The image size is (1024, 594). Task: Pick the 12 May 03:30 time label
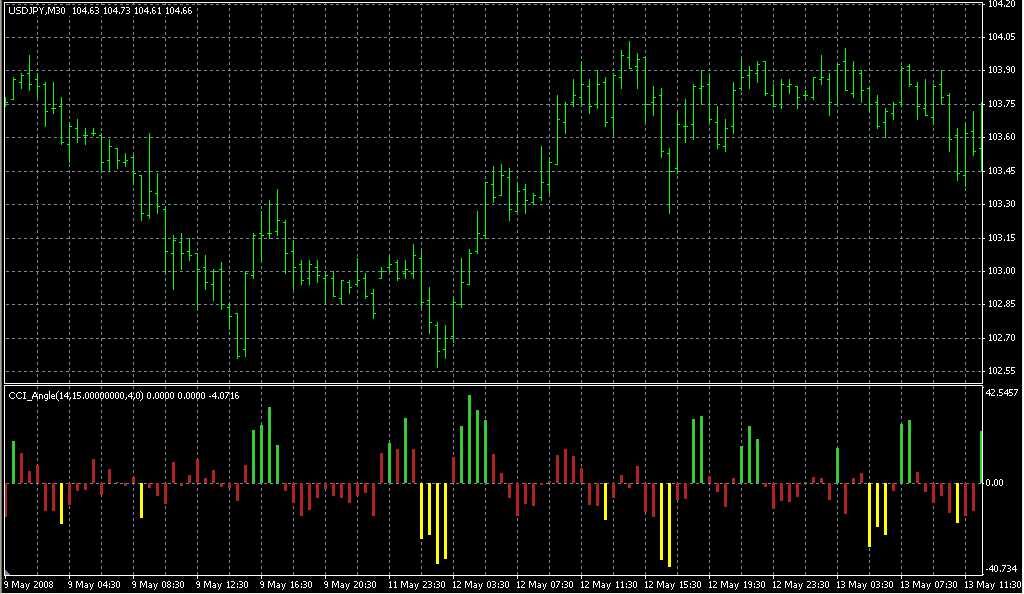481,585
